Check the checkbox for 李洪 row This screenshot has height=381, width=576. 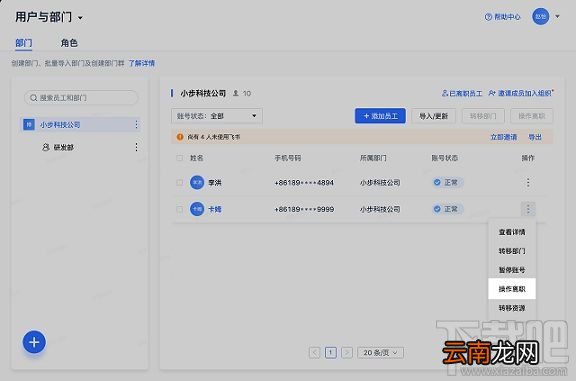click(x=180, y=183)
